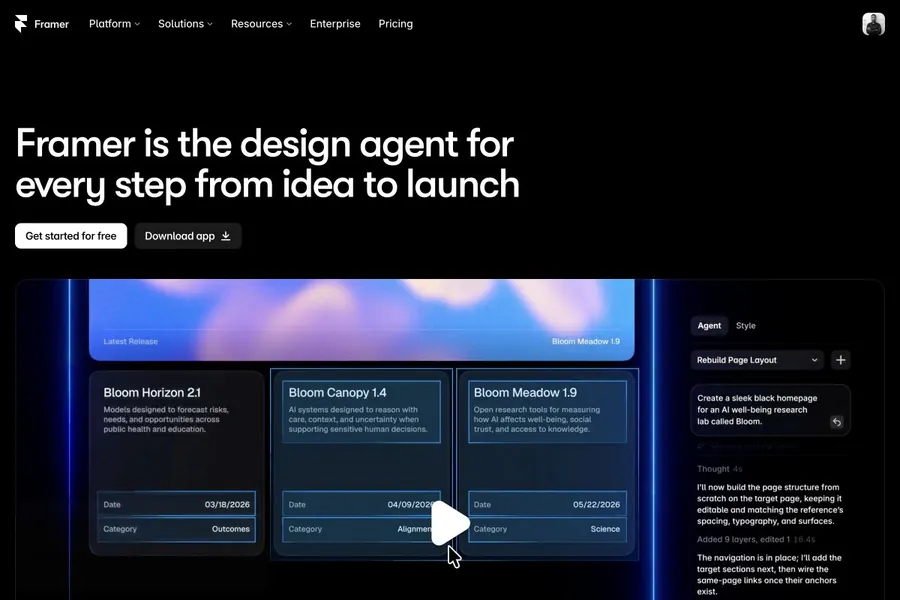Select the Bloom Horizon 2.1 card title

point(152,393)
